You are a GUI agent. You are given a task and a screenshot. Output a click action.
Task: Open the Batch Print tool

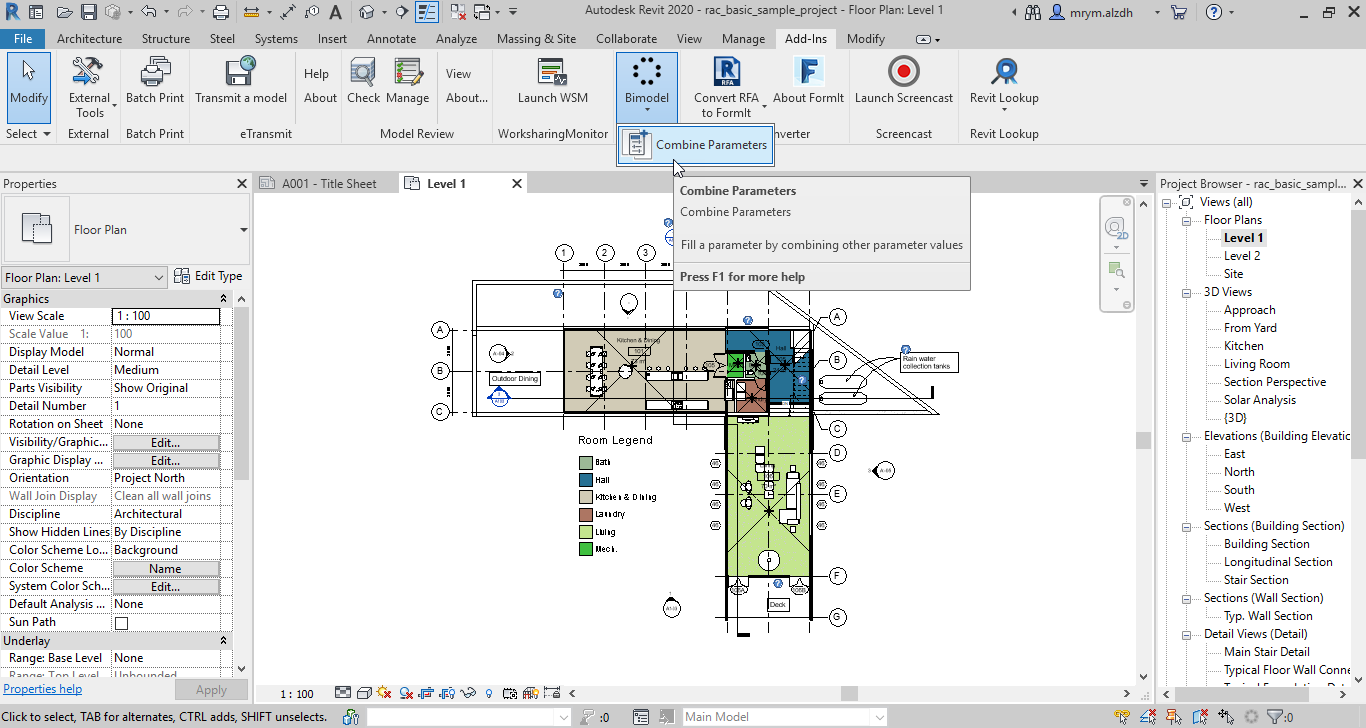[x=155, y=80]
